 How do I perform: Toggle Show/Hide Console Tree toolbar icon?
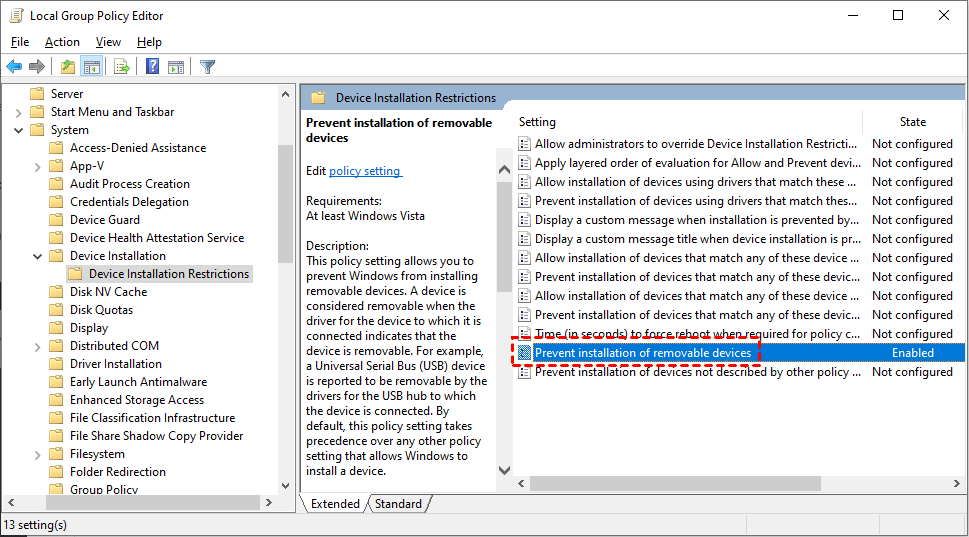click(x=91, y=67)
